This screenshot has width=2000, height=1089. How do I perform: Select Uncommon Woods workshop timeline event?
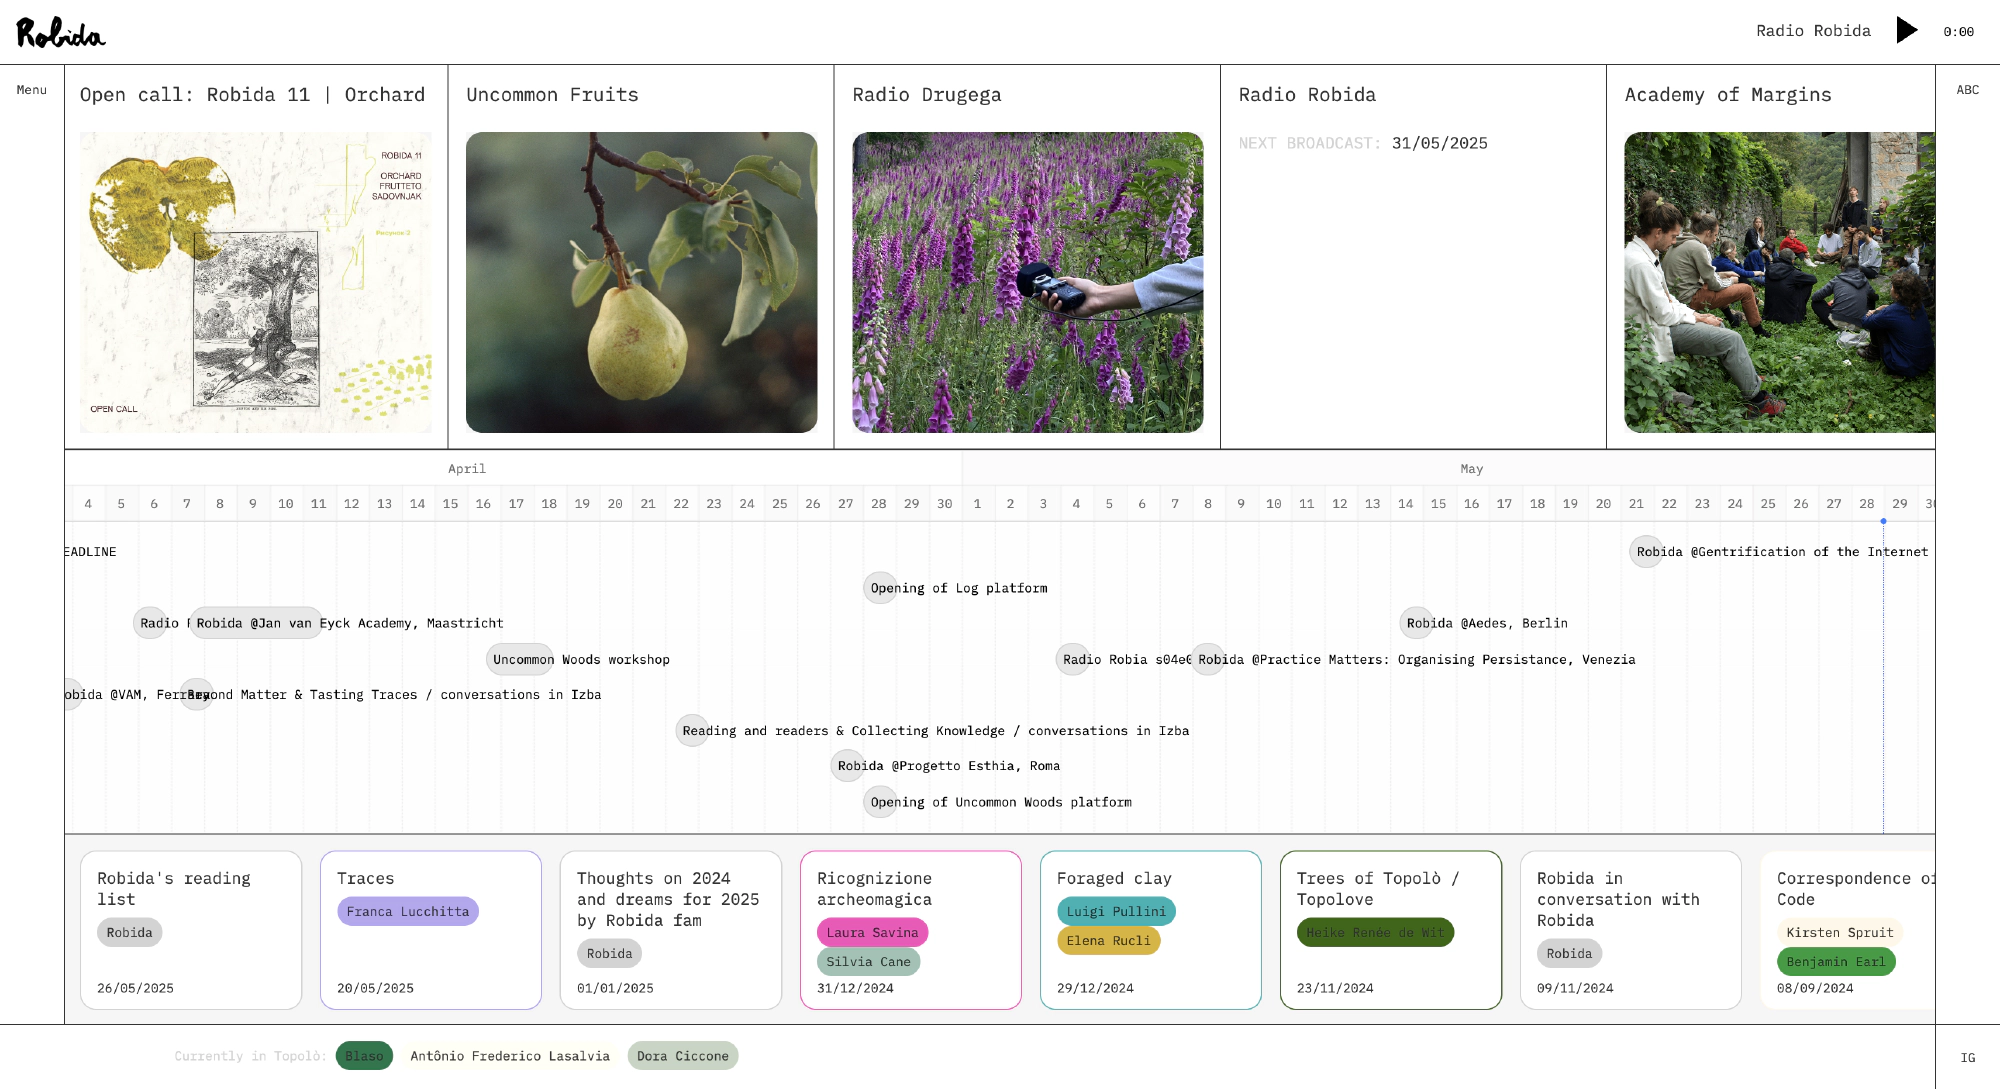tap(519, 659)
